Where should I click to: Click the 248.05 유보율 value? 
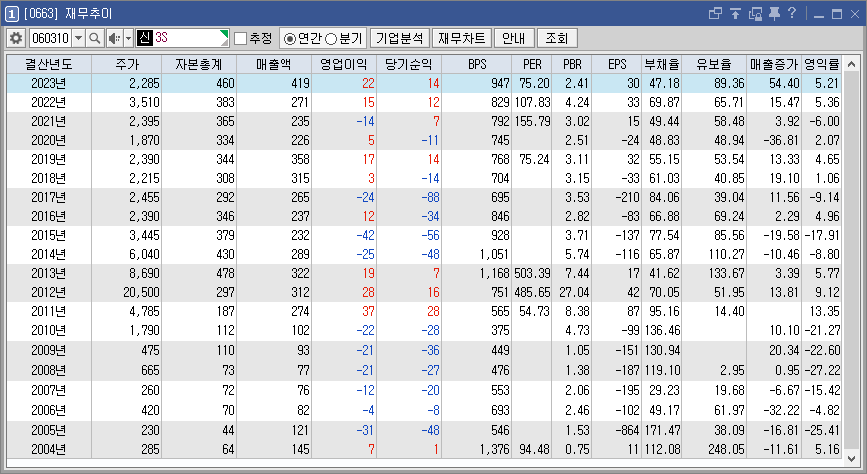click(x=726, y=450)
